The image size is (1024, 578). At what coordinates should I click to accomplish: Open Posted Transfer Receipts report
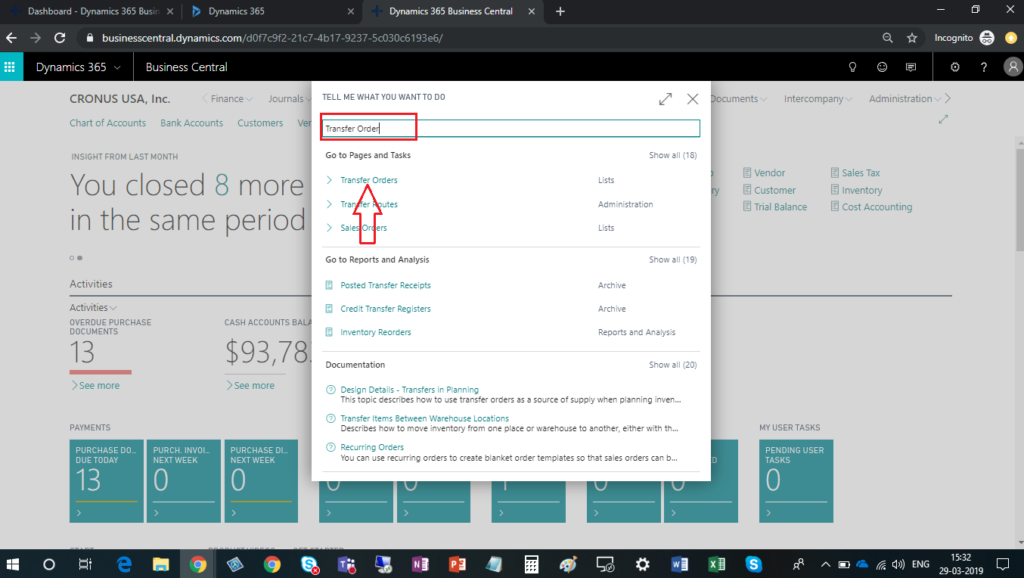385,285
